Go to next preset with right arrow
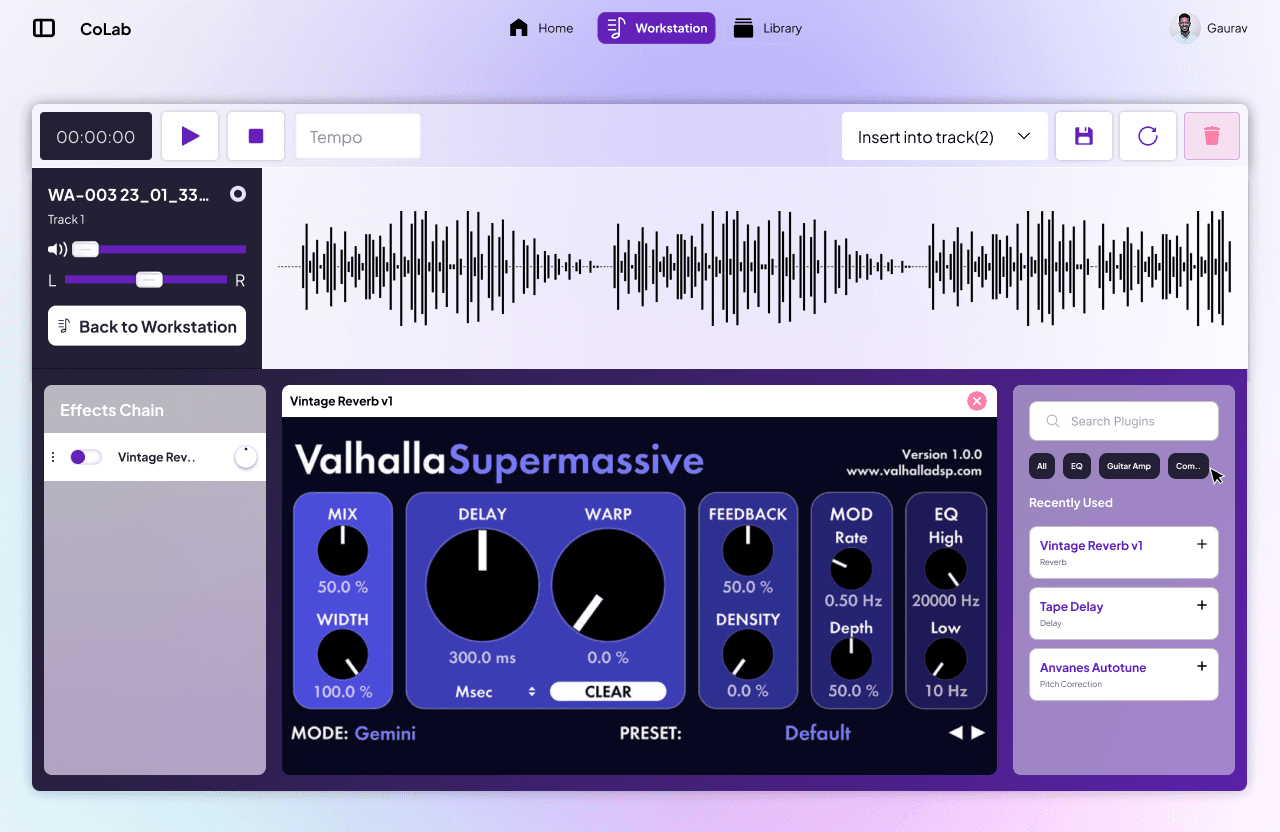The width and height of the screenshot is (1280, 832). pyautogui.click(x=978, y=733)
